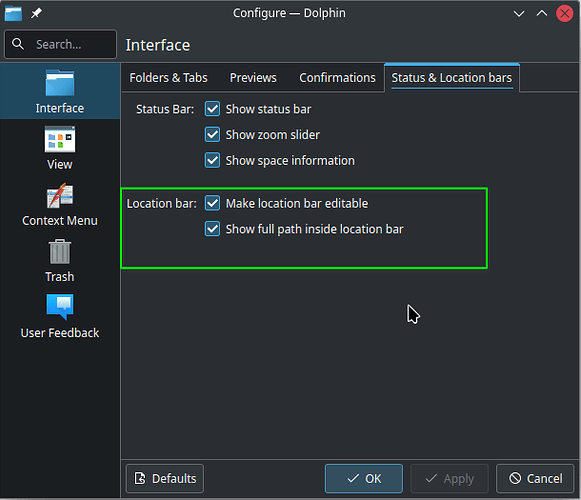Open the Trash settings category
Screen dimensions: 581x500
click(60, 261)
